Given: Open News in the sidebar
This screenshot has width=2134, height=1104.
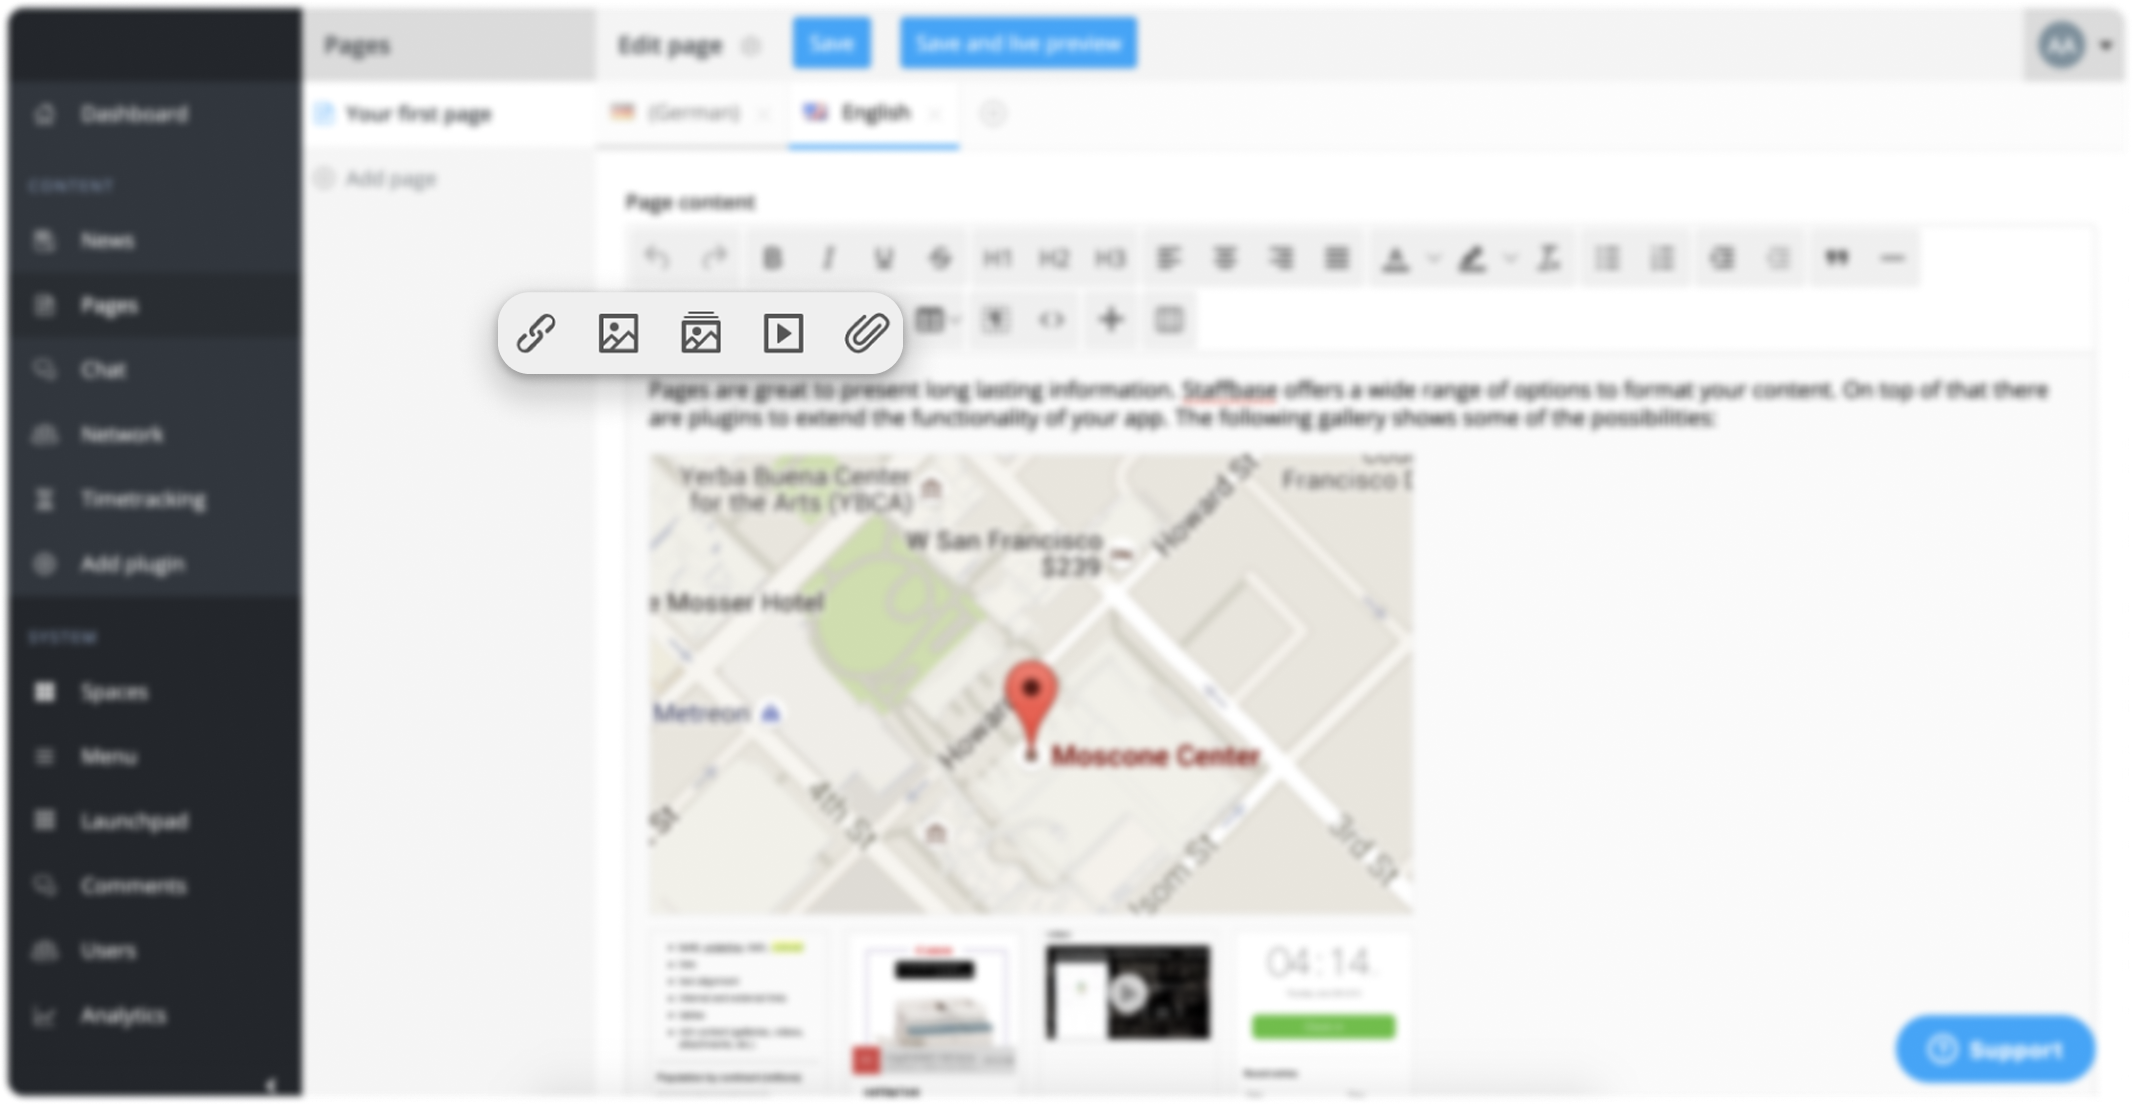Looking at the screenshot, I should click(155, 241).
